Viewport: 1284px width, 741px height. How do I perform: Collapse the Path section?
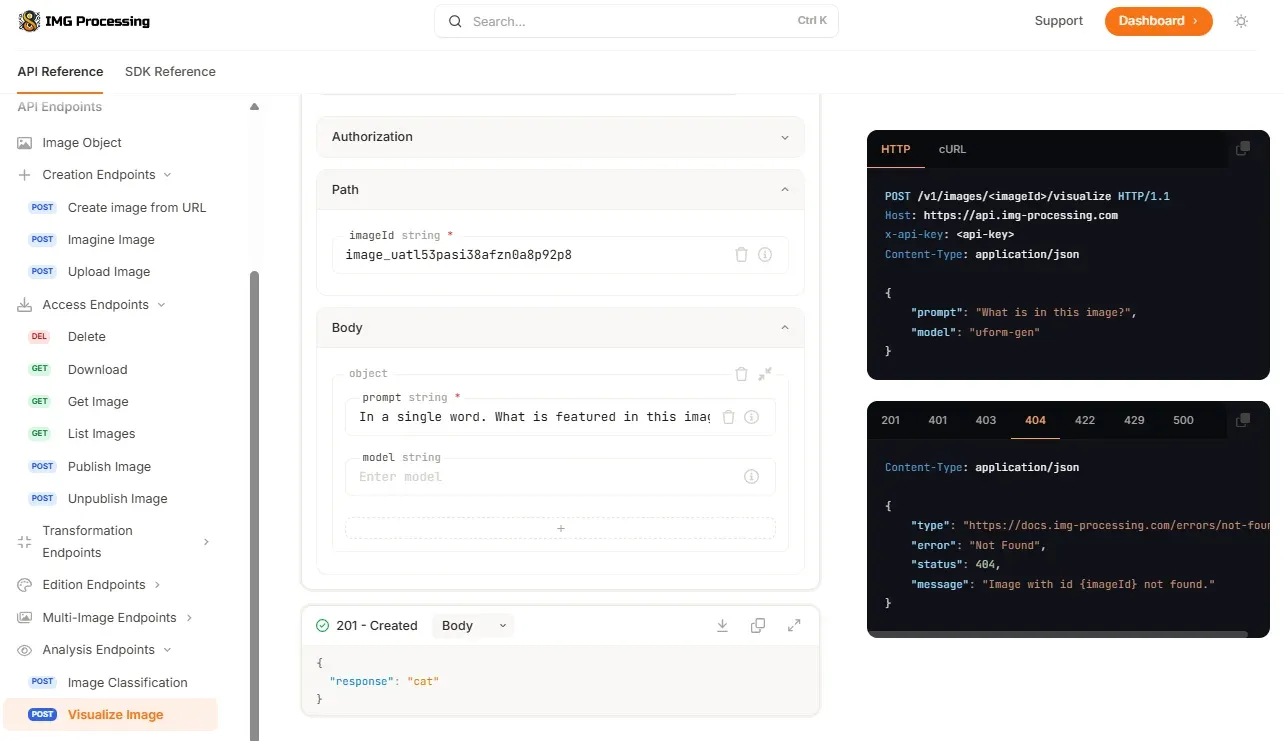[784, 190]
